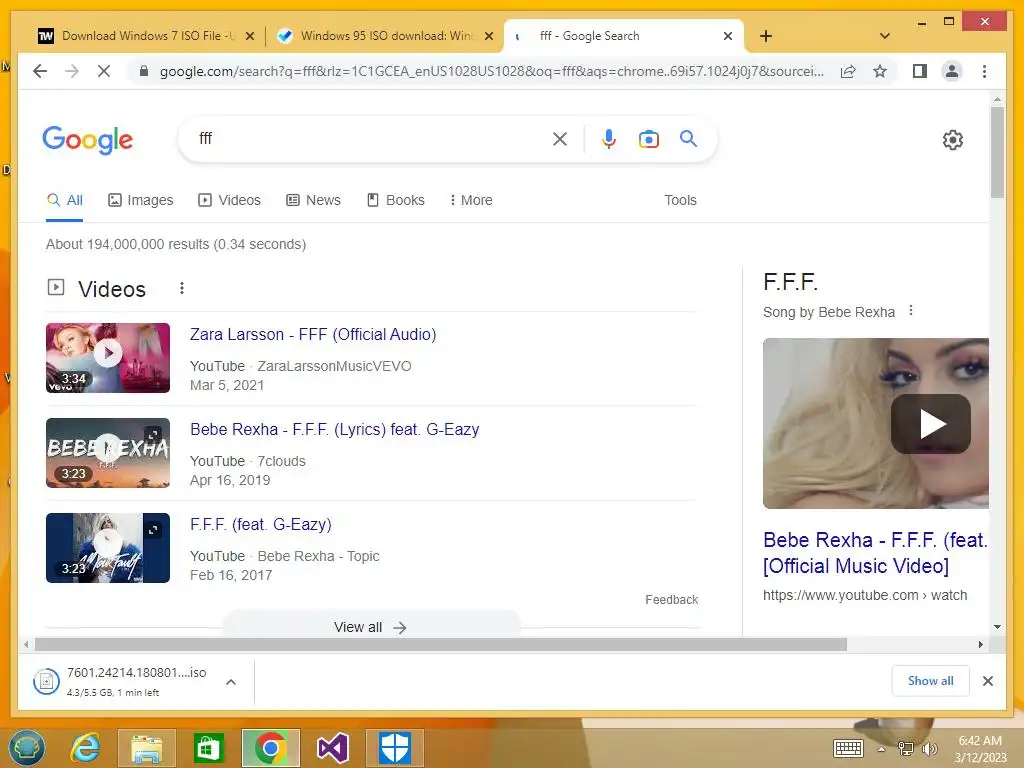
Task: Clear the search box text
Action: (560, 139)
